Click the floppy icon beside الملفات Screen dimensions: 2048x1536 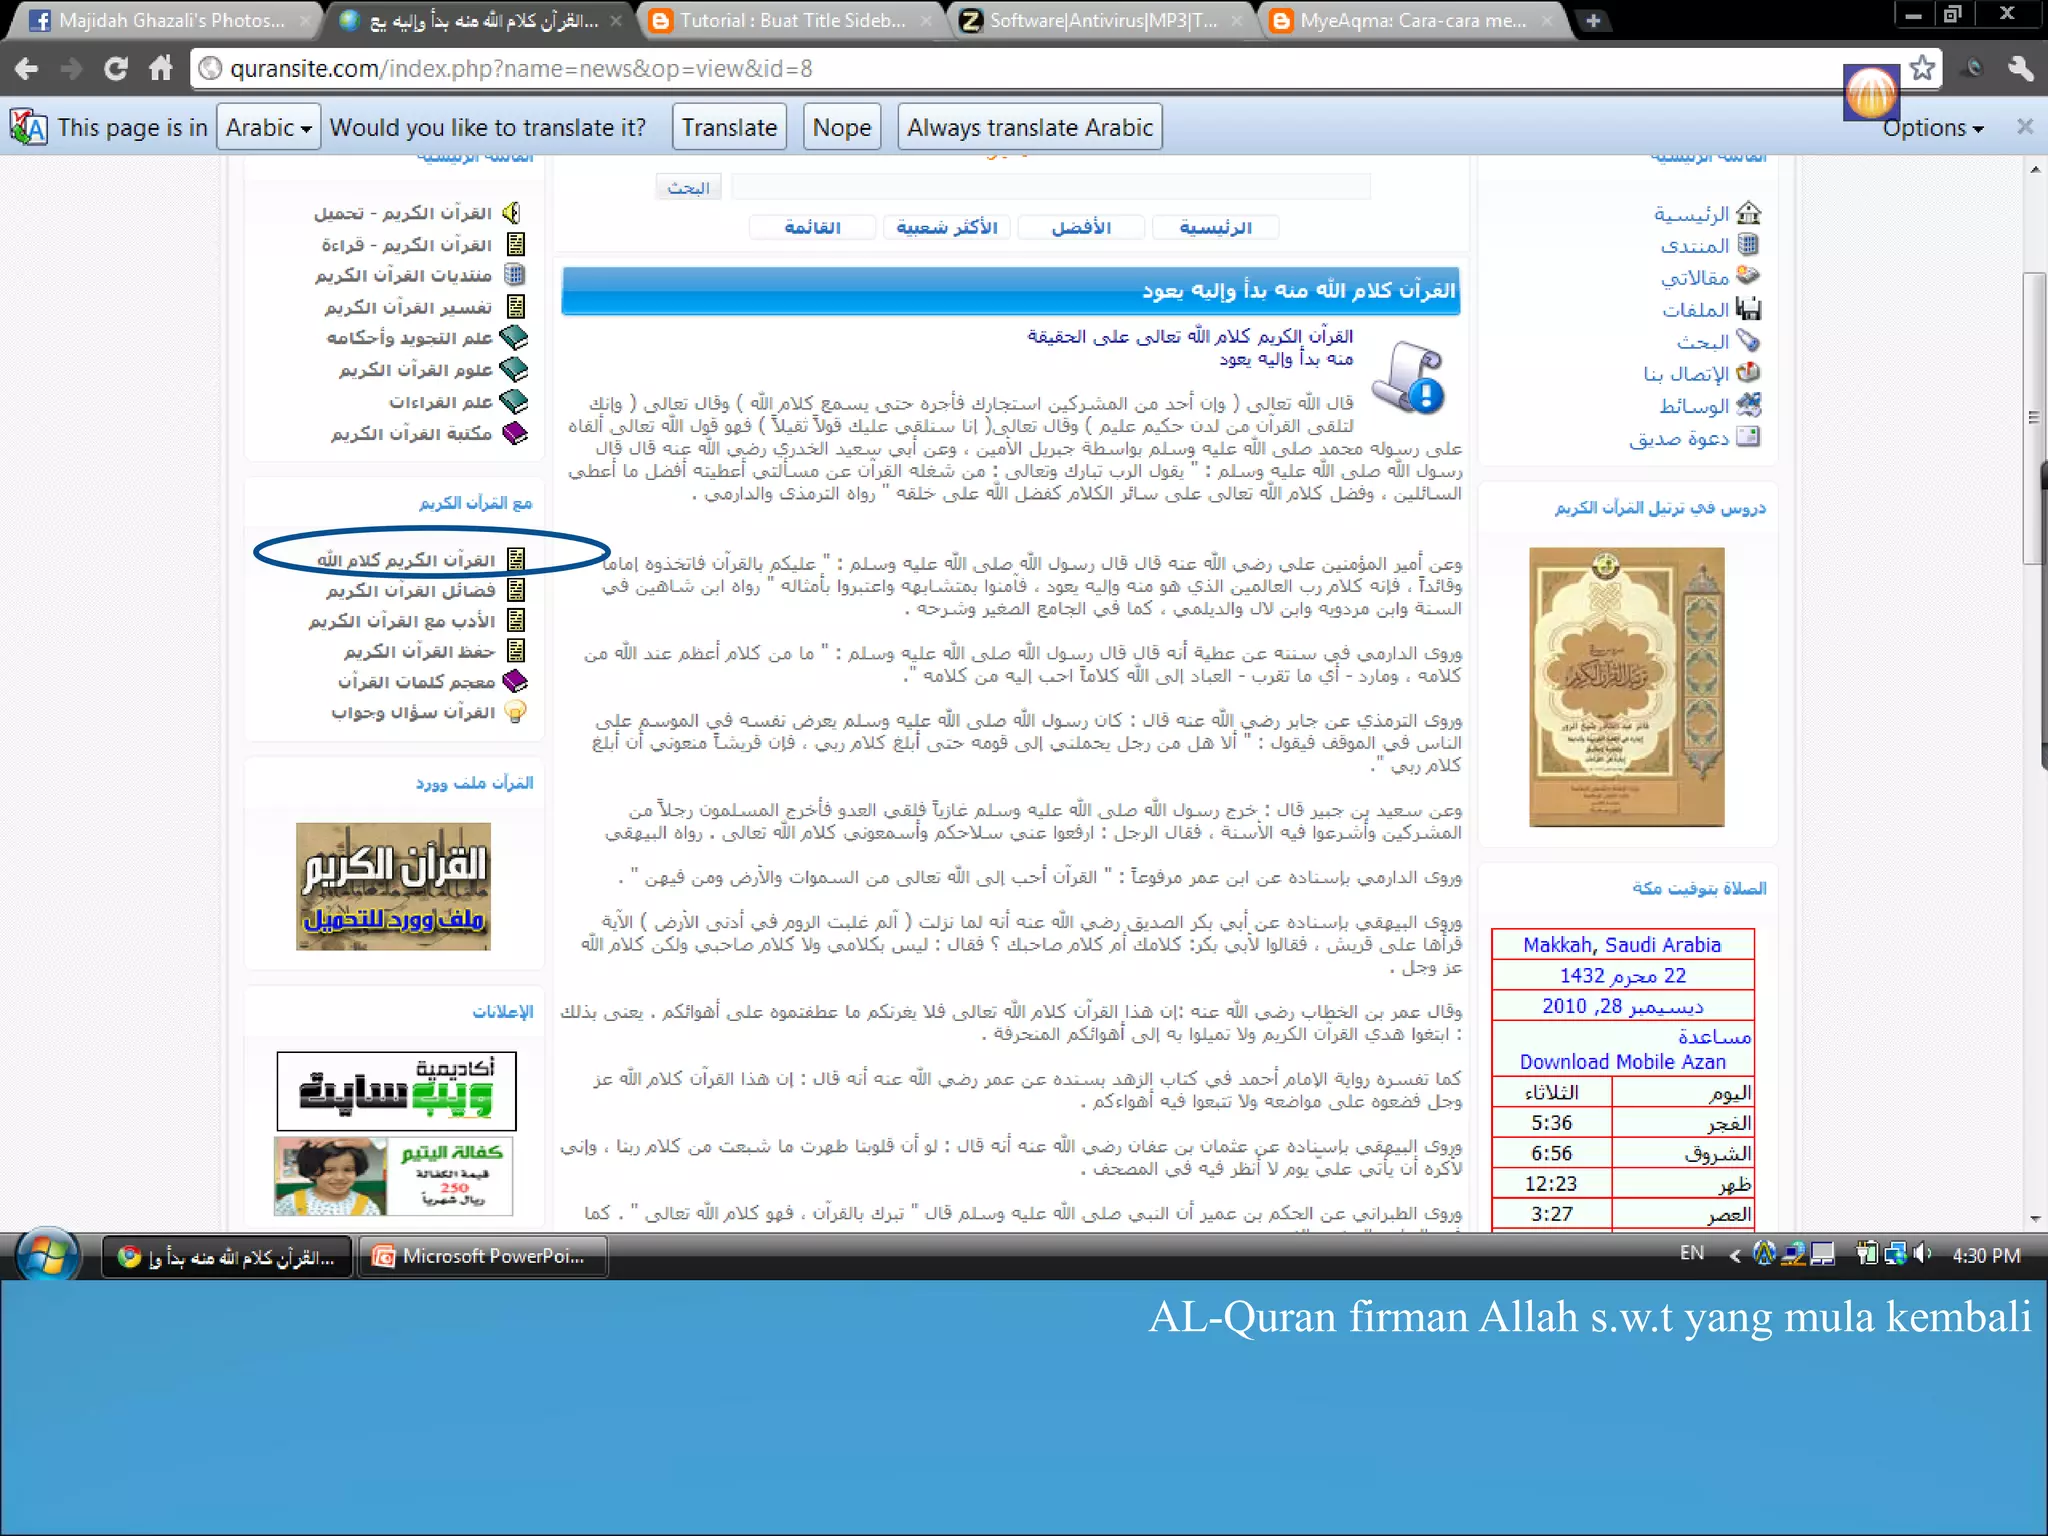[1748, 308]
